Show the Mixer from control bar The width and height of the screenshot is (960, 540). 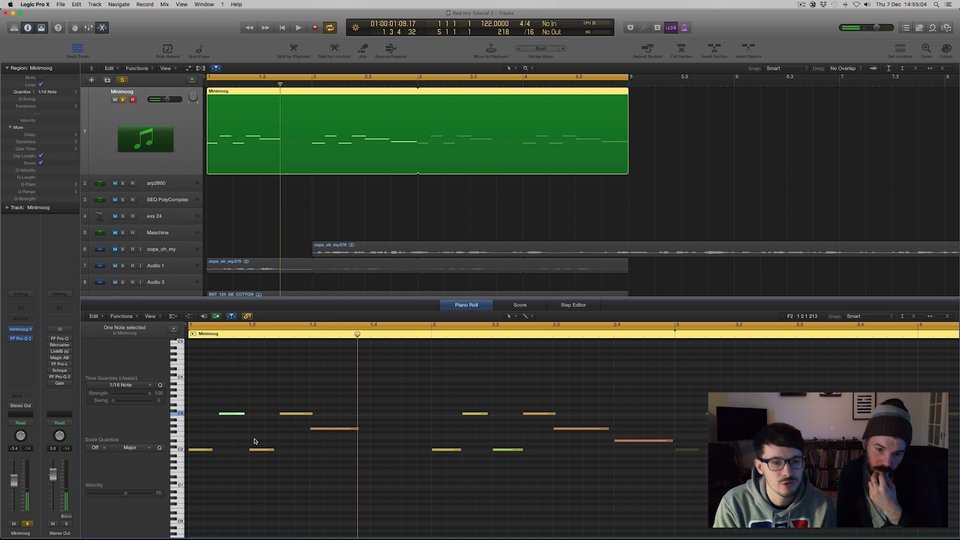89,28
